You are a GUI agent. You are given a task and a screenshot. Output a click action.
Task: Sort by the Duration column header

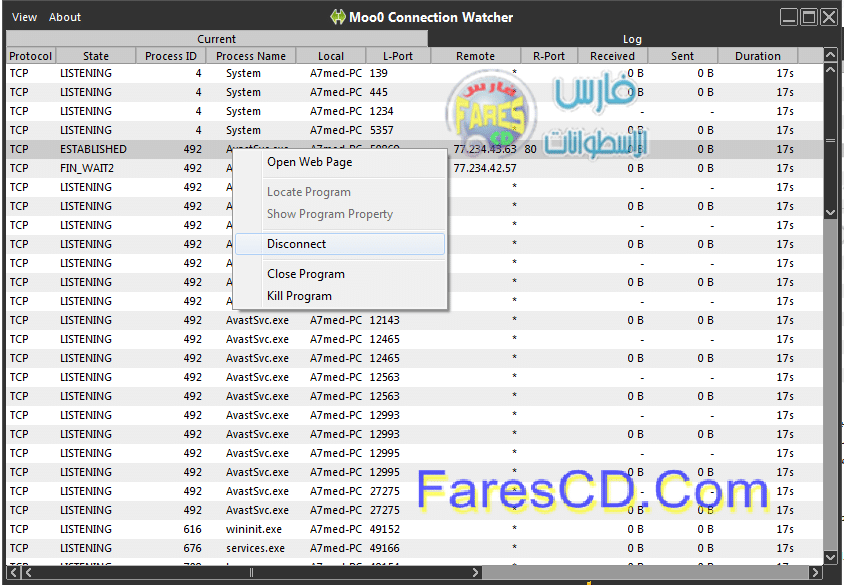758,56
